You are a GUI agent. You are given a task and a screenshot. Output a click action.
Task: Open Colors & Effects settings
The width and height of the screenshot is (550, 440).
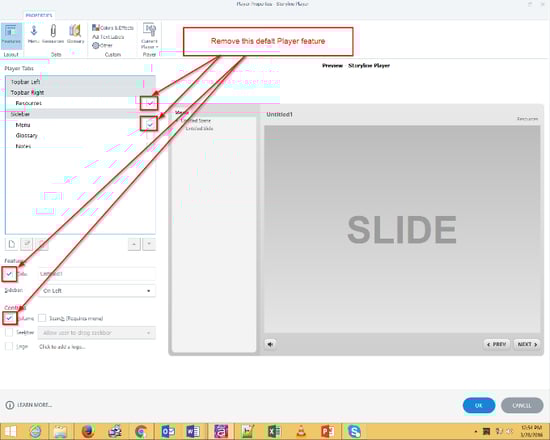[x=113, y=28]
